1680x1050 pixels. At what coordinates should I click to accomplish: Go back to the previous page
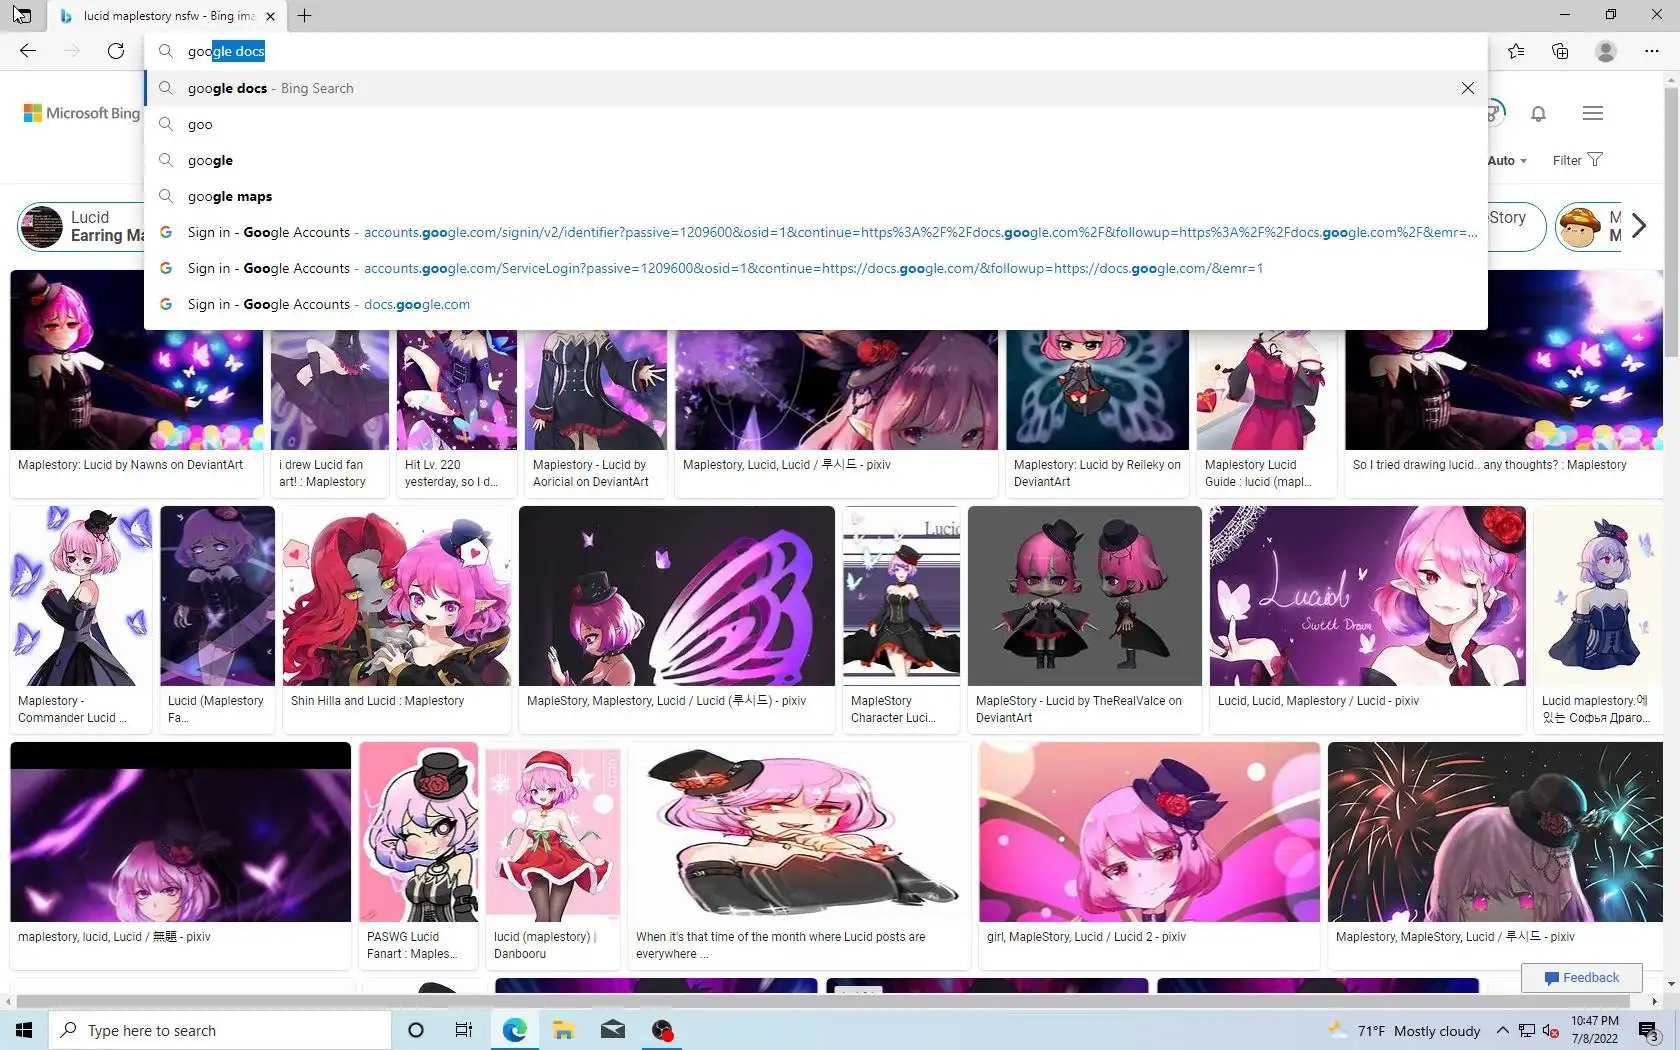[28, 51]
